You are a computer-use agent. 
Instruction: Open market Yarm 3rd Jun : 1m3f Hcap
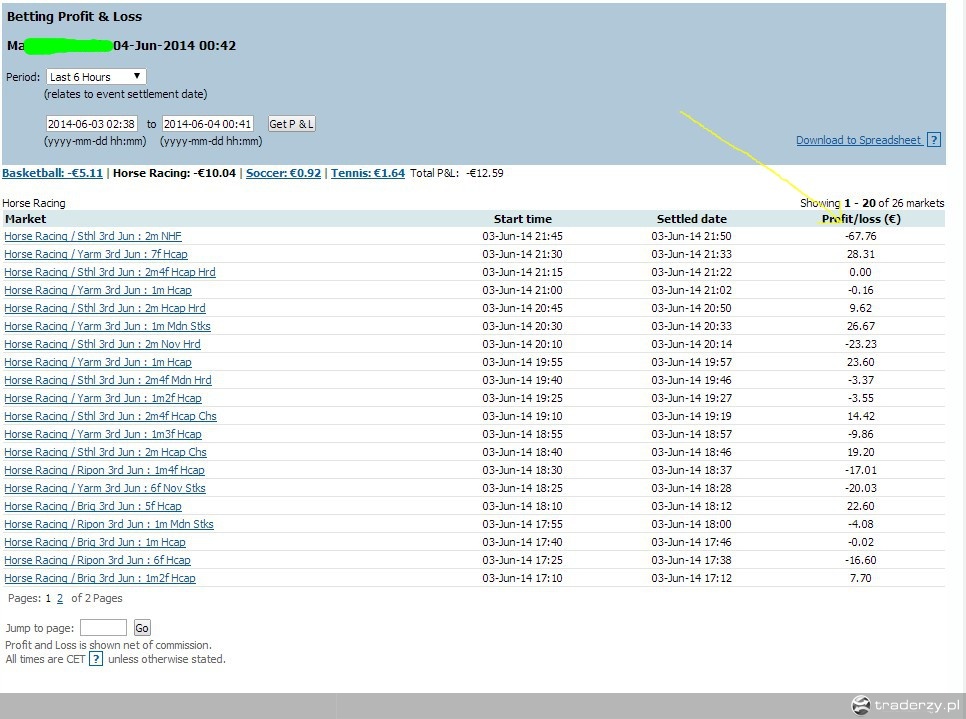coord(103,434)
